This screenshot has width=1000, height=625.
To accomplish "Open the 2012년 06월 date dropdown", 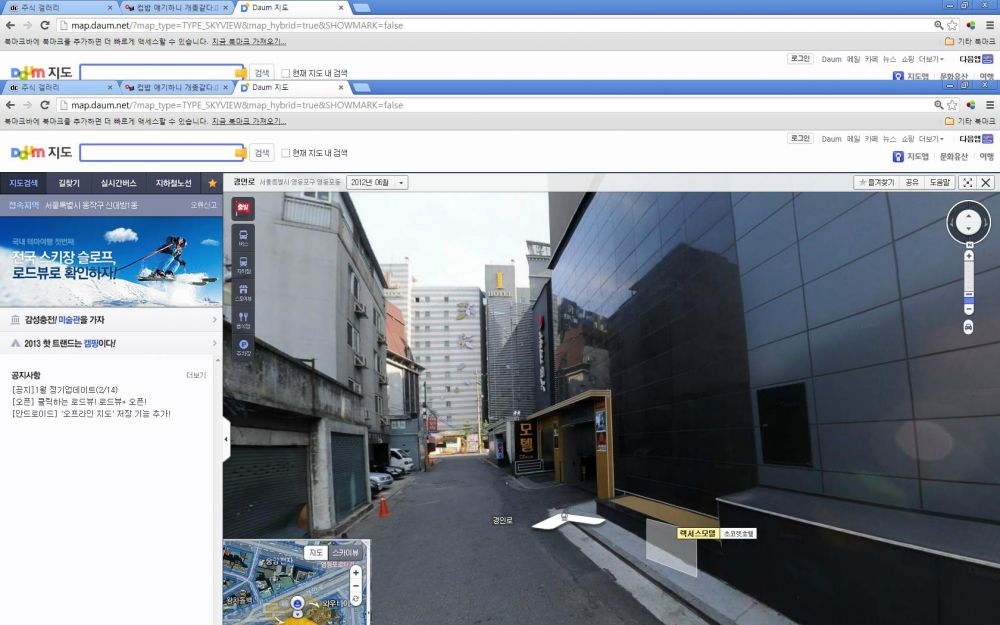I will 378,182.
